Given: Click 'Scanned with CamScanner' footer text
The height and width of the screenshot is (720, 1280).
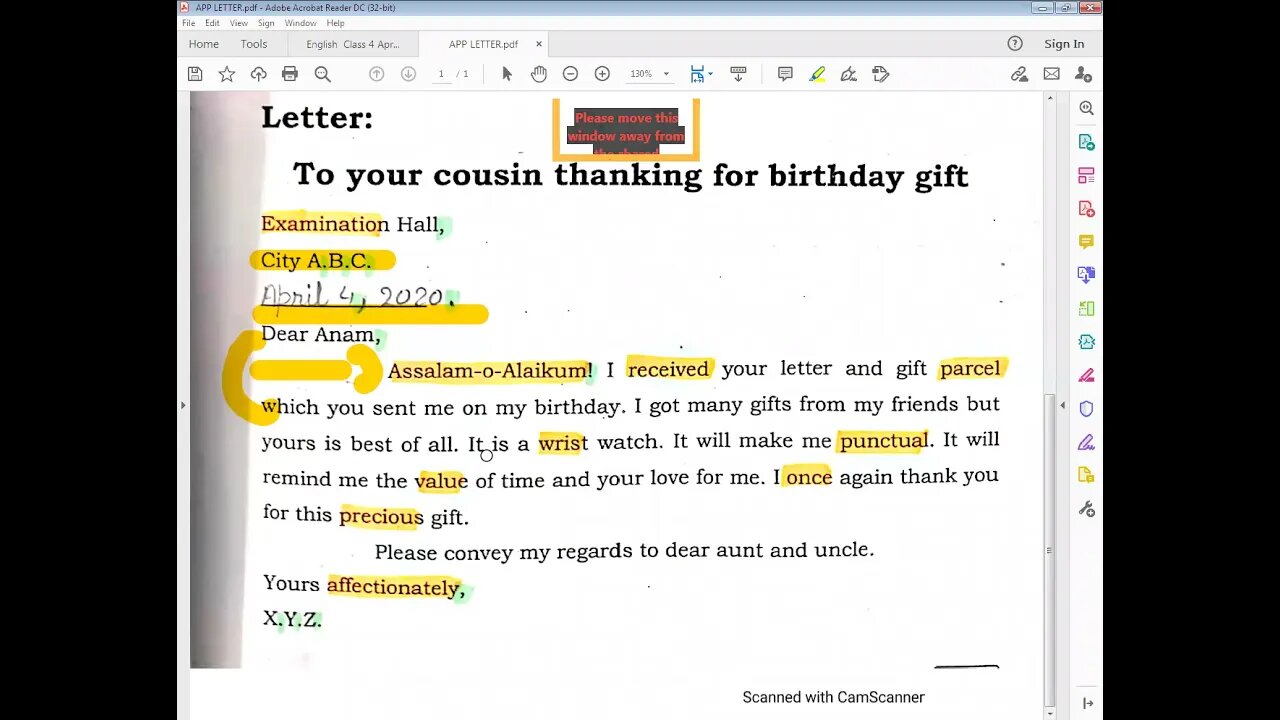Looking at the screenshot, I should [x=833, y=697].
